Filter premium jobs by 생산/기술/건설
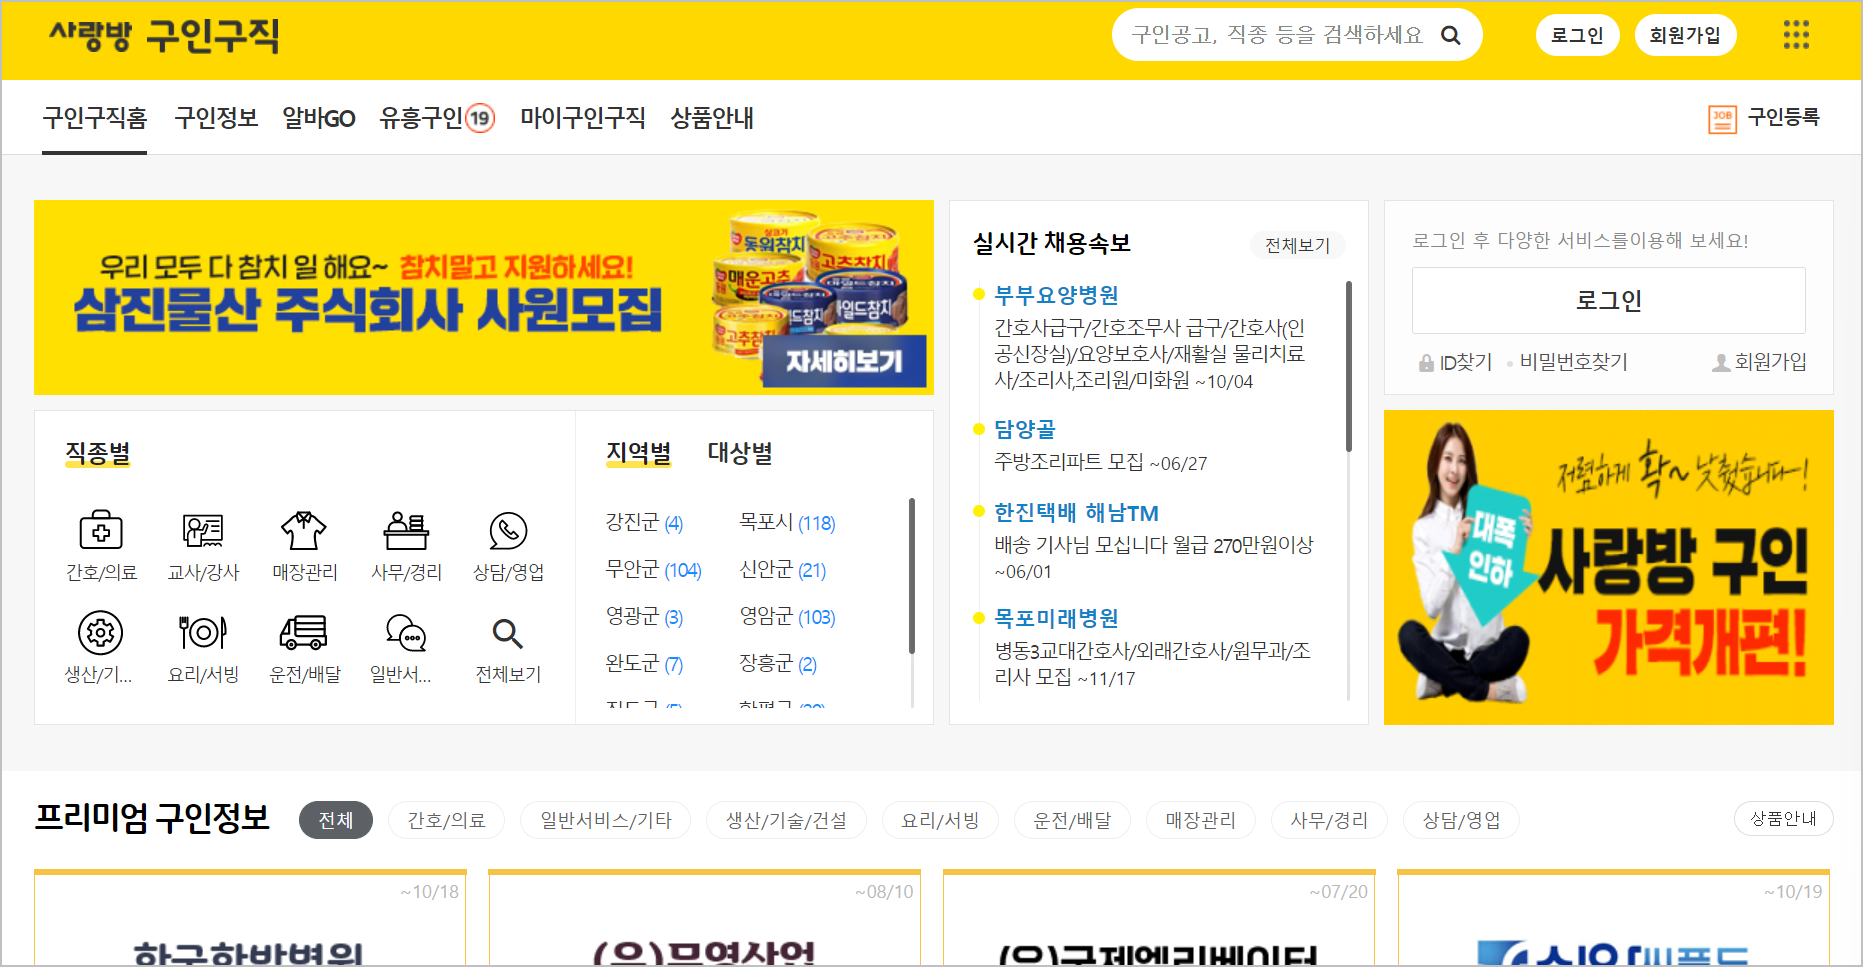 tap(786, 820)
